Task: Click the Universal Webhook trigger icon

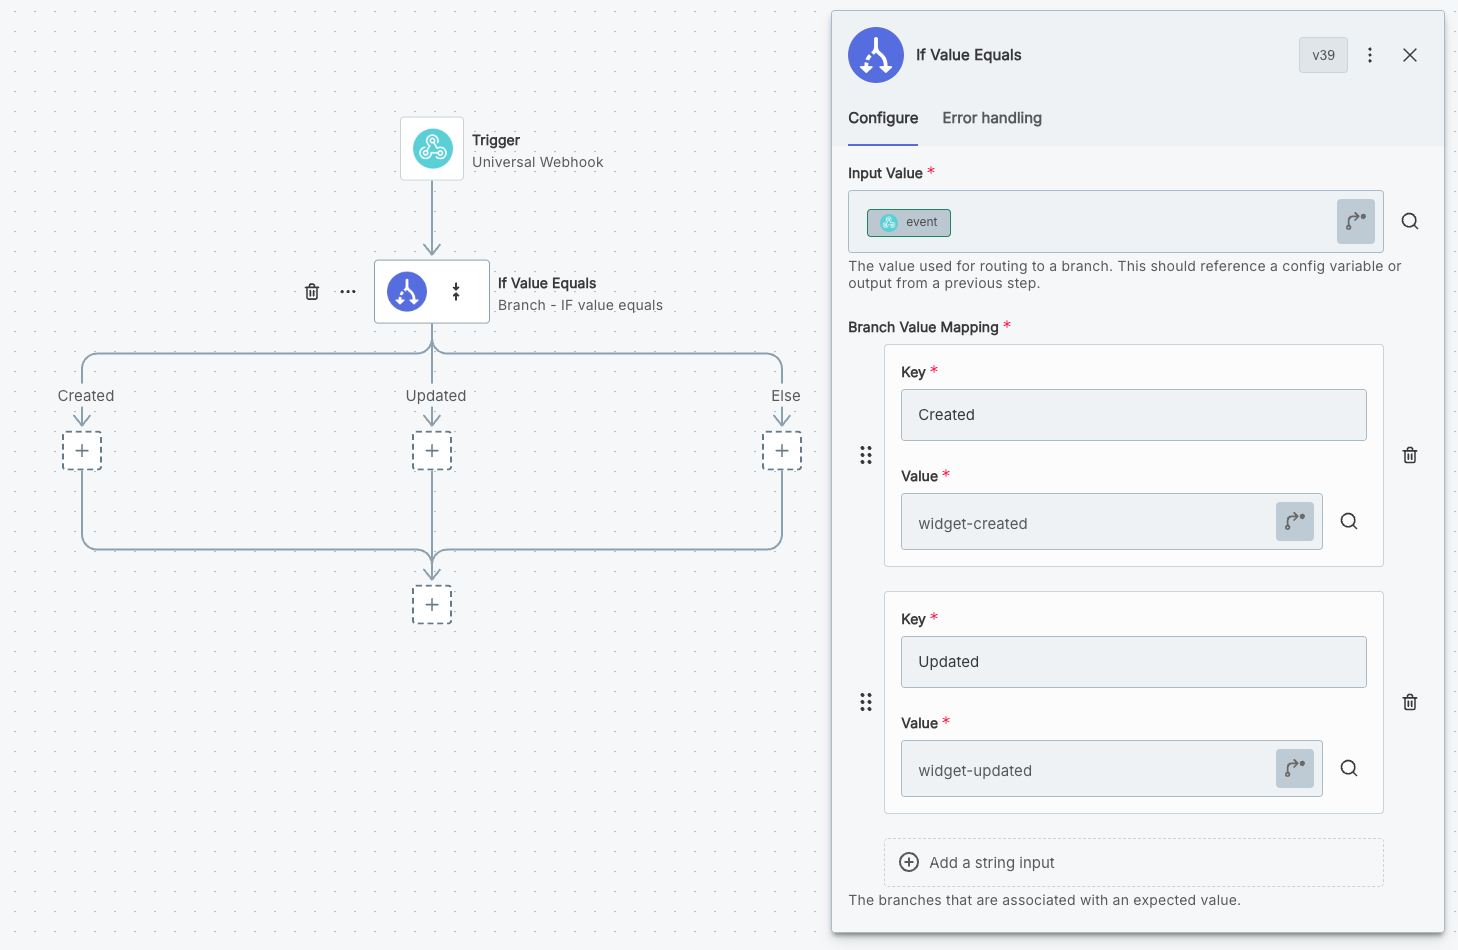Action: (432, 149)
